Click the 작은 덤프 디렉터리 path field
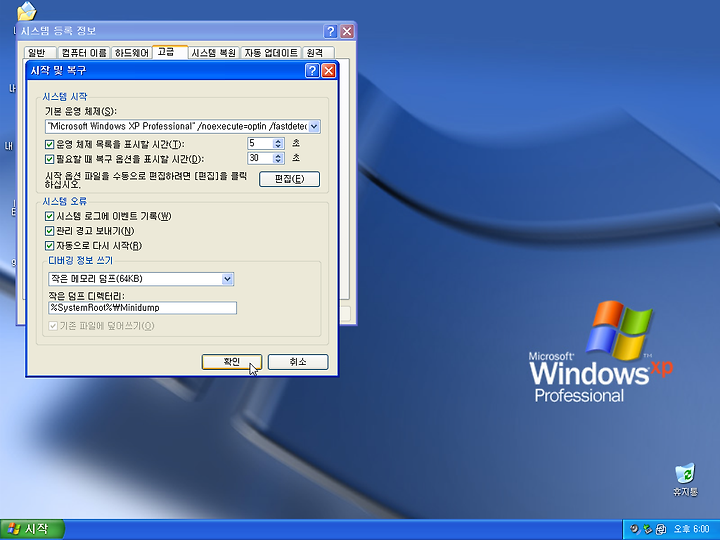720x540 pixels. click(142, 308)
